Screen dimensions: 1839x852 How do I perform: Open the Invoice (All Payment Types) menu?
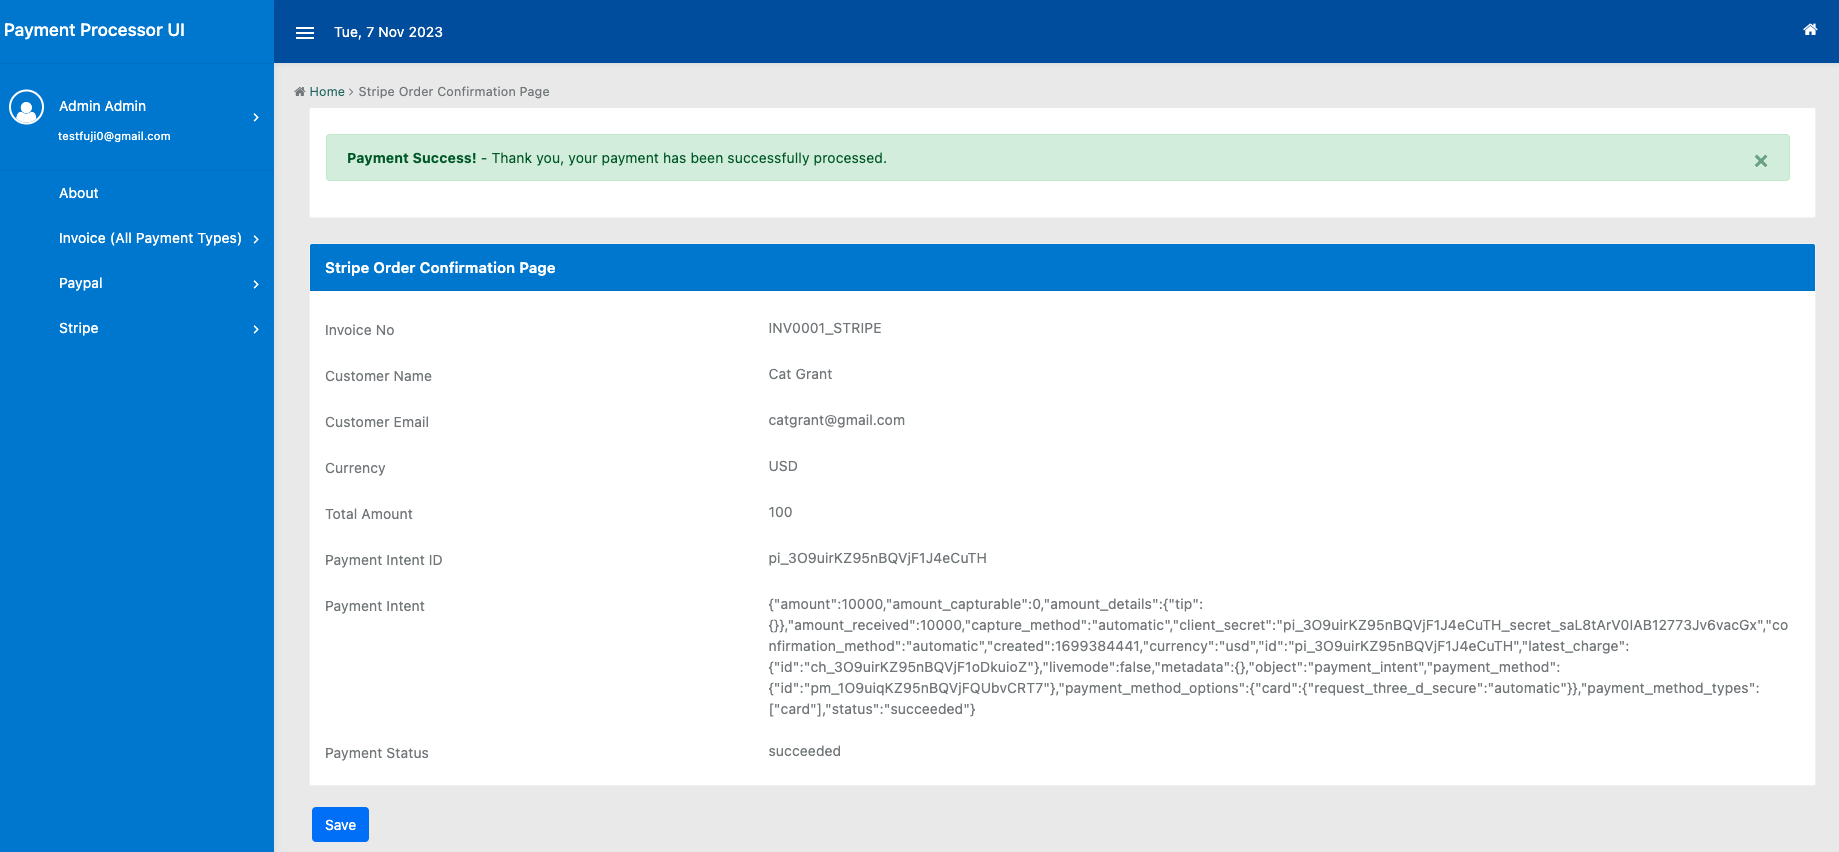tap(150, 238)
